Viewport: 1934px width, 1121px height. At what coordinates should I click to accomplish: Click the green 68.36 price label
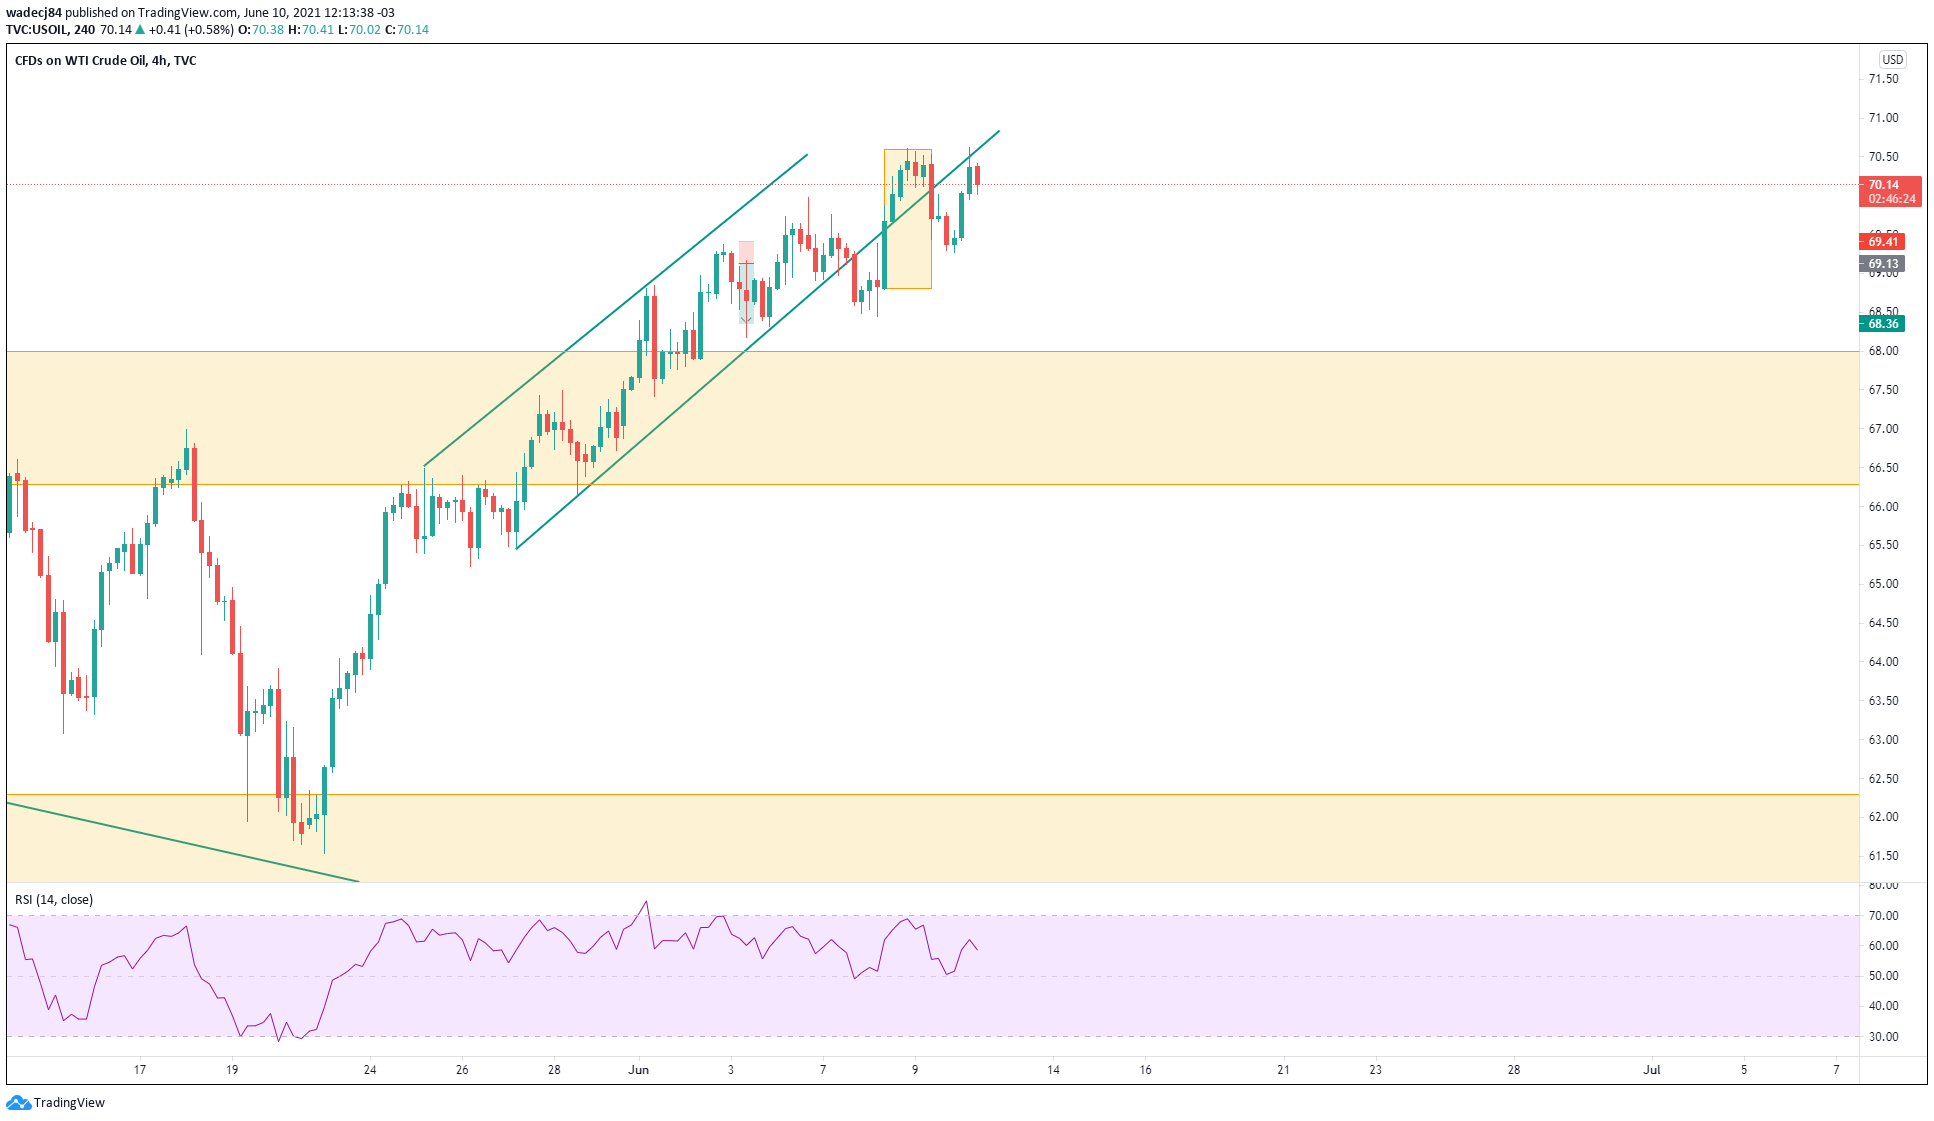pos(1883,324)
